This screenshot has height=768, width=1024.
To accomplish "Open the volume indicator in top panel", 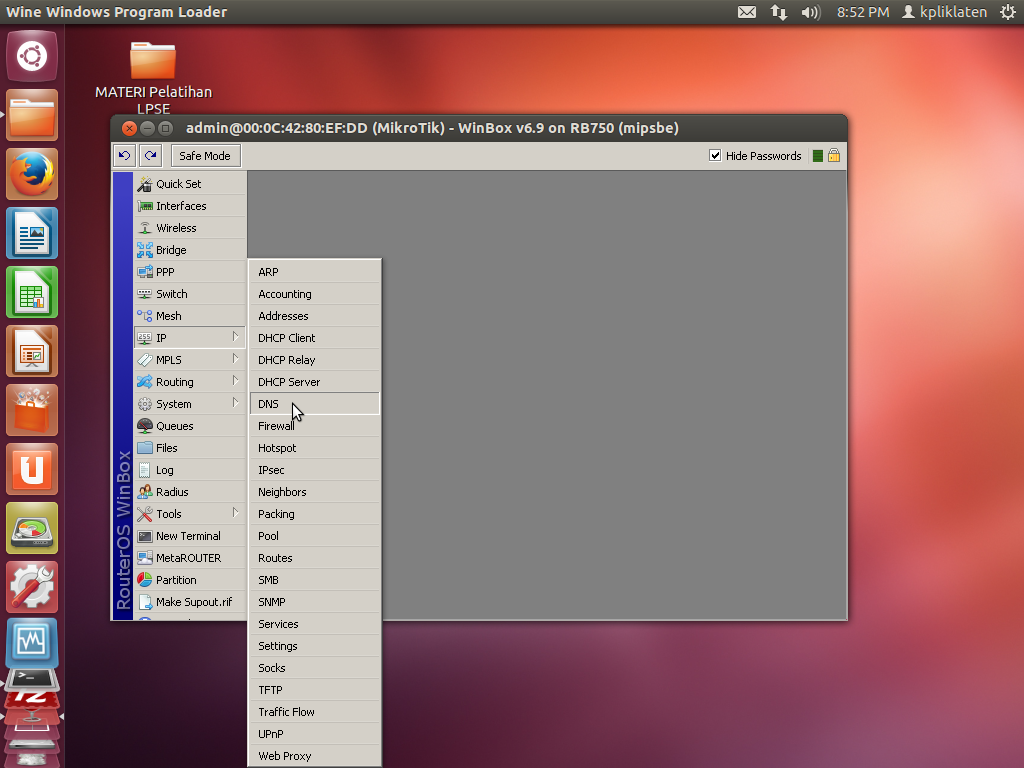I will (x=810, y=12).
